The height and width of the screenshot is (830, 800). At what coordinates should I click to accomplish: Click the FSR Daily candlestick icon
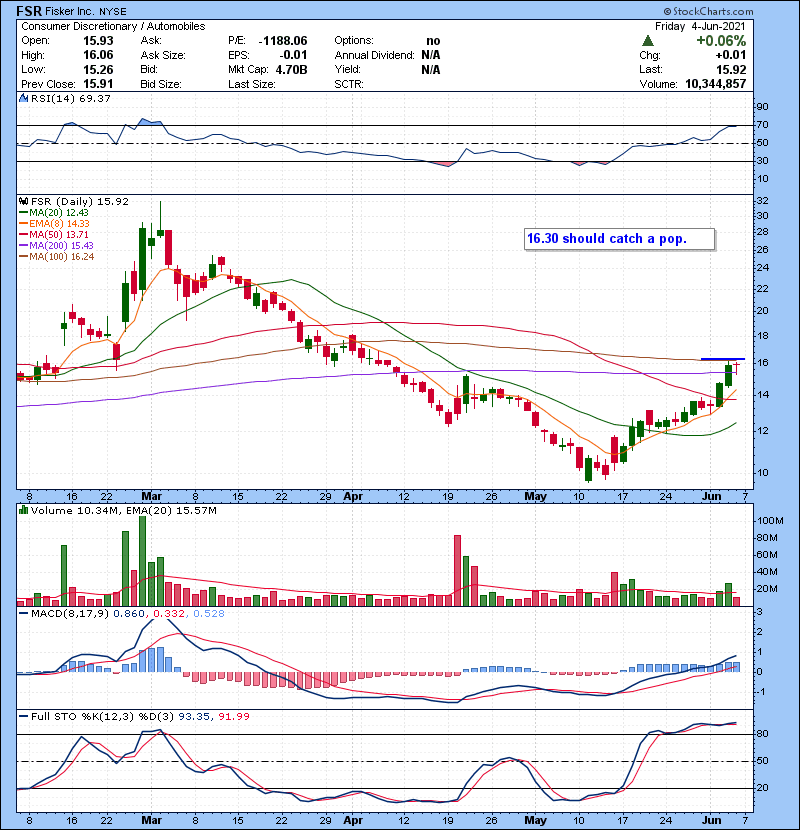[x=24, y=201]
